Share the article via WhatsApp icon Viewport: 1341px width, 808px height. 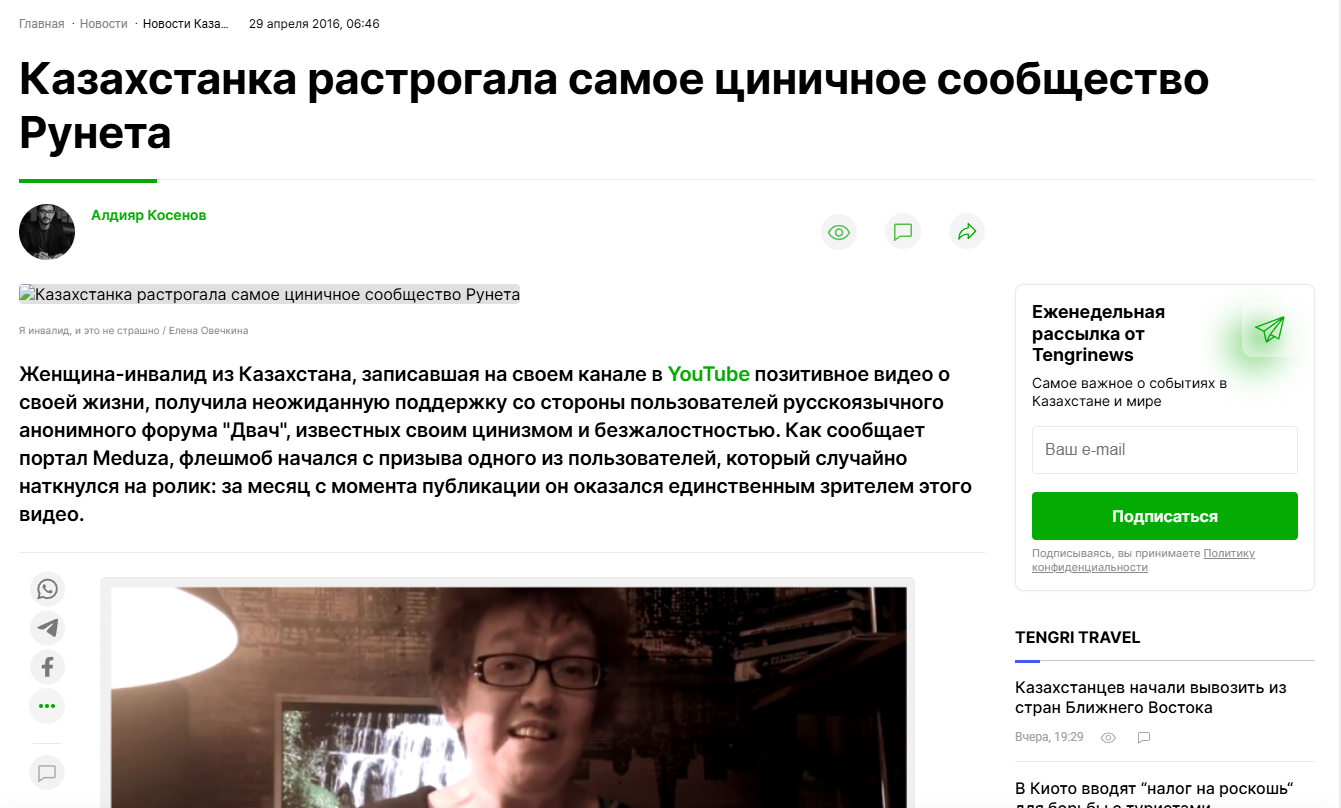pos(47,589)
